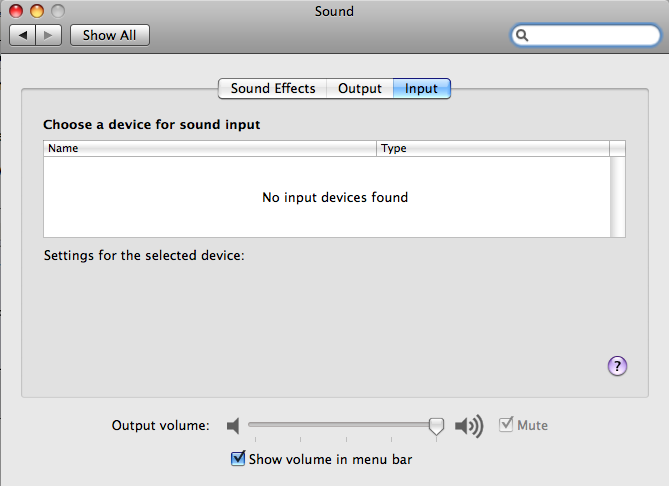Click the back navigation arrow

pos(23,35)
